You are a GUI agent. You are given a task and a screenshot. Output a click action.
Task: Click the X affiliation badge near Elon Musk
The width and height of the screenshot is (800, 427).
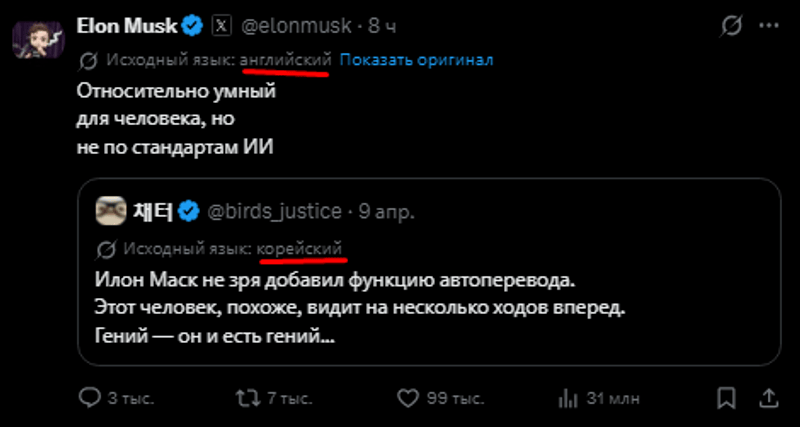221,24
